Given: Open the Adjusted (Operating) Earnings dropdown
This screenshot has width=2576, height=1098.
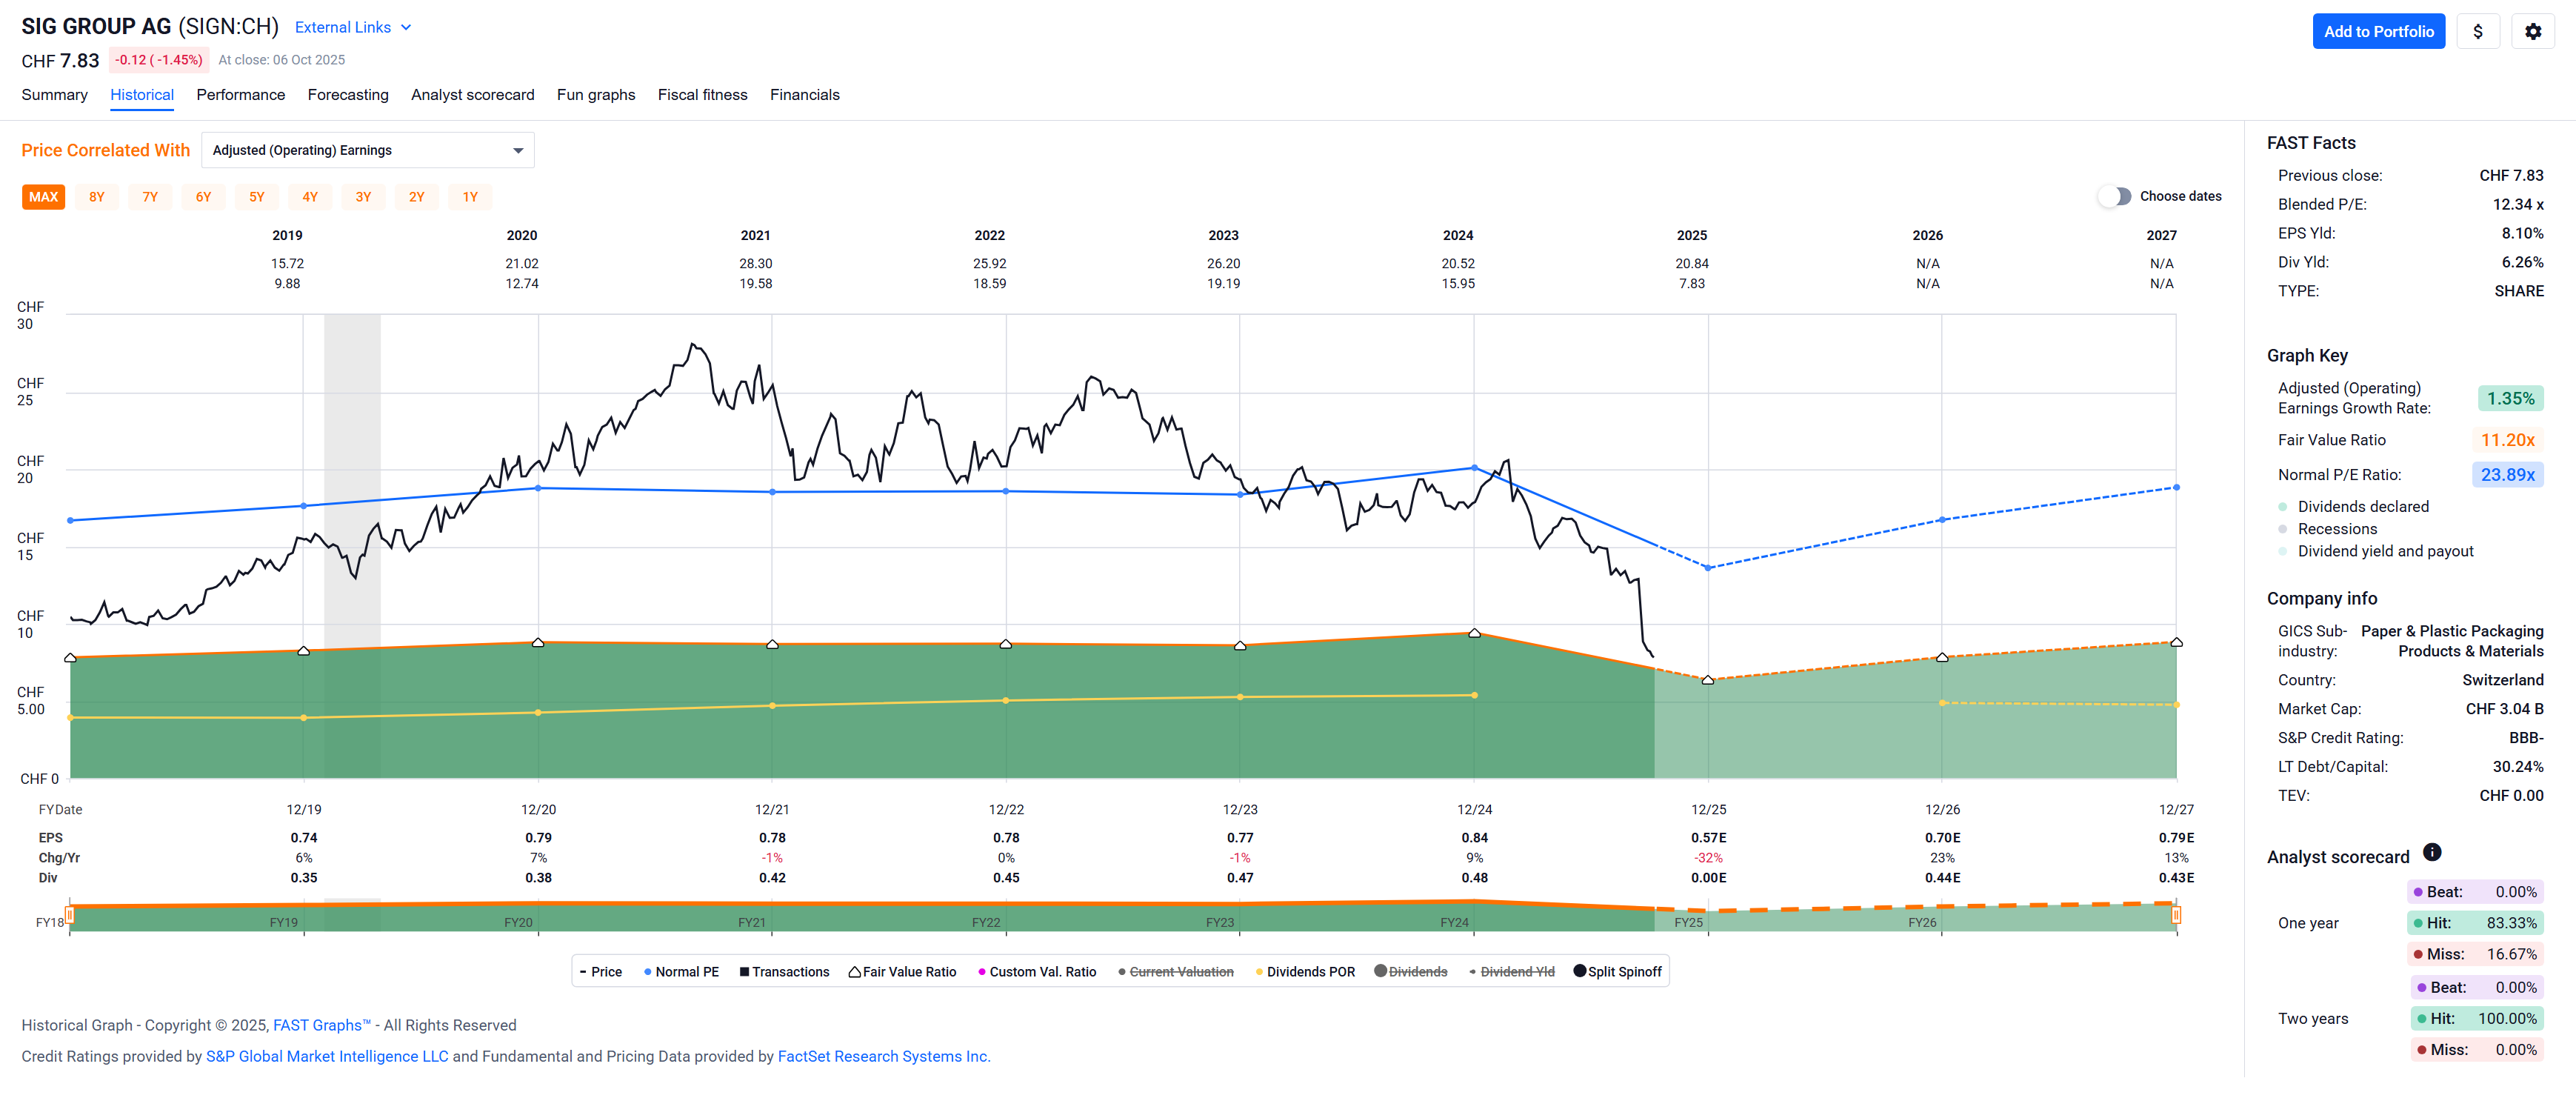Looking at the screenshot, I should click(367, 150).
